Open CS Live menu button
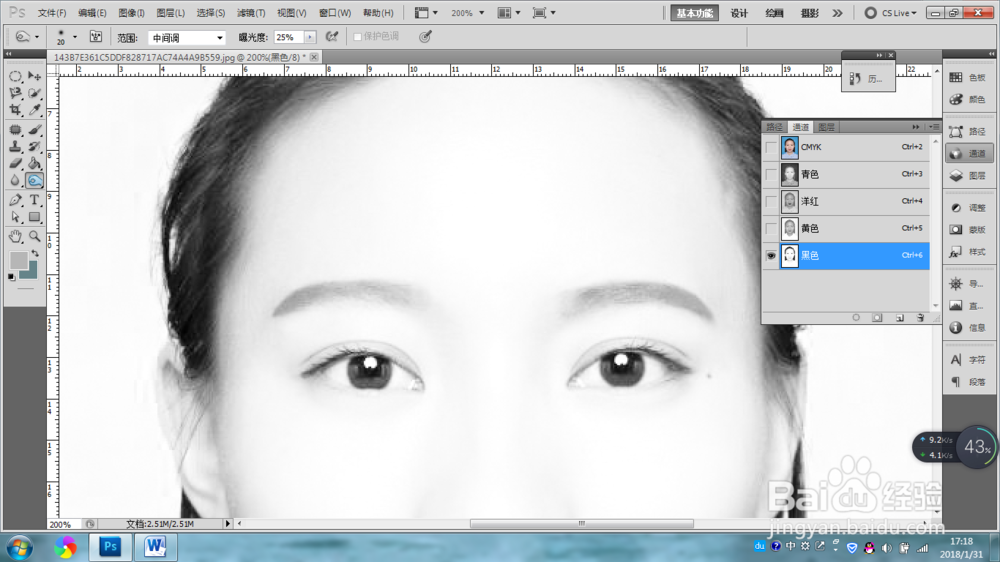1000x562 pixels. point(891,13)
